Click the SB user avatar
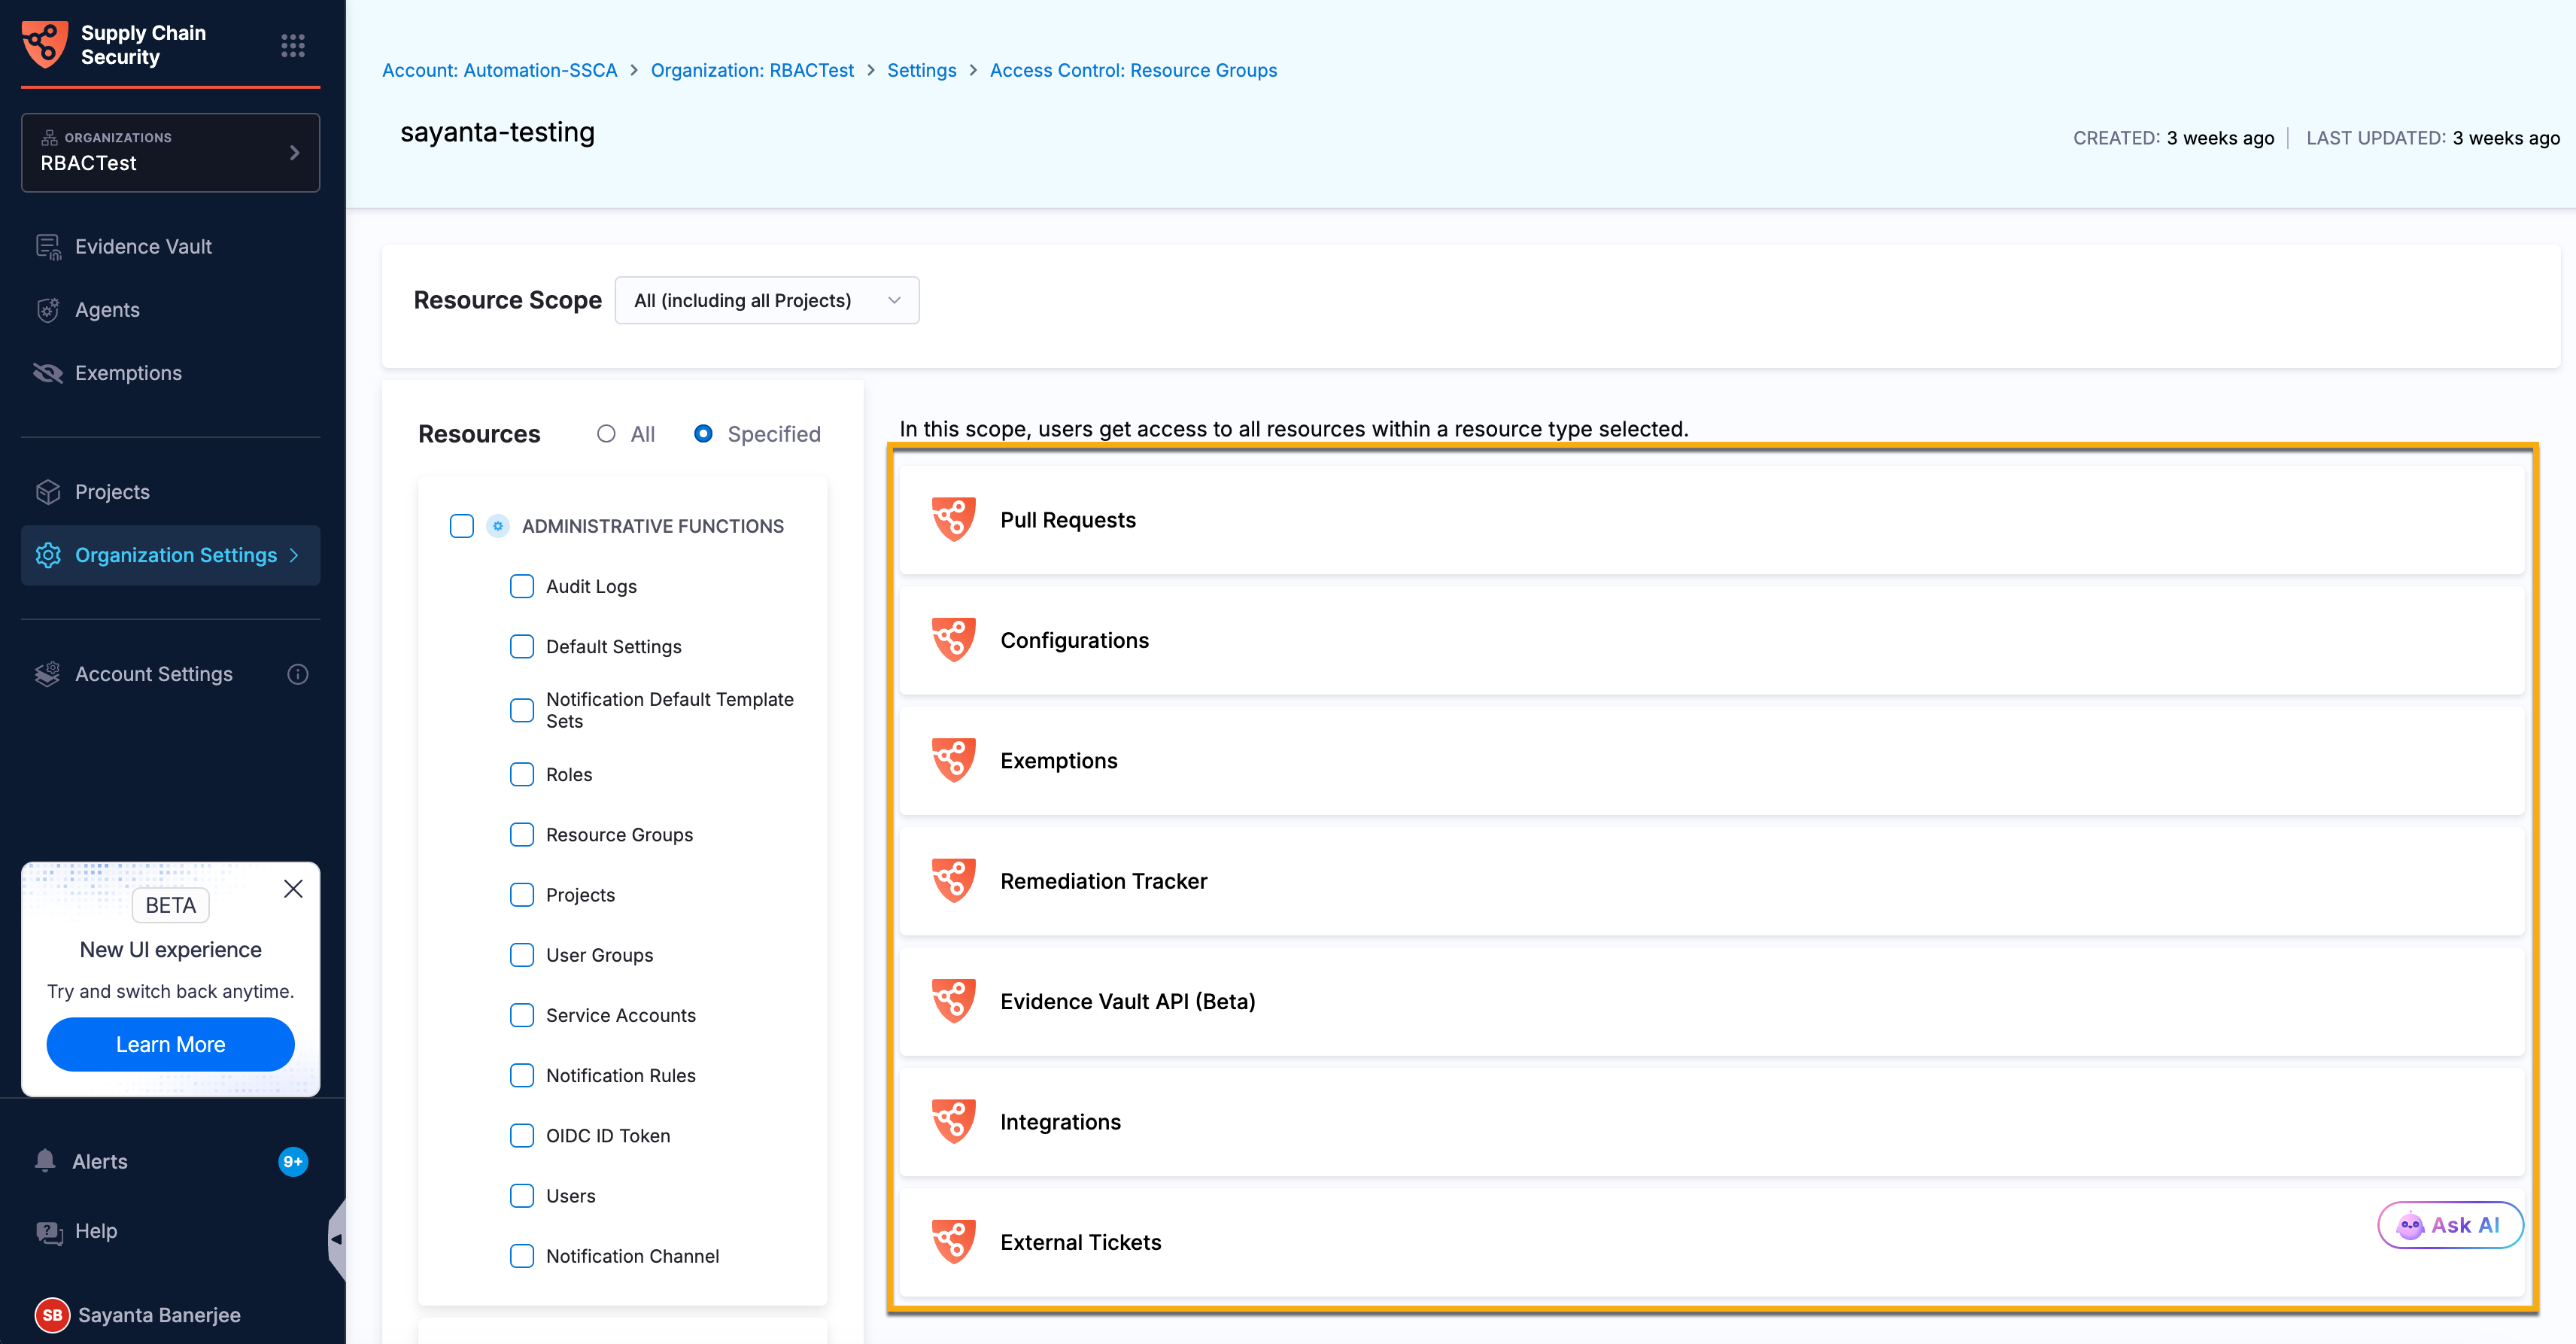2576x1344 pixels. tap(52, 1315)
